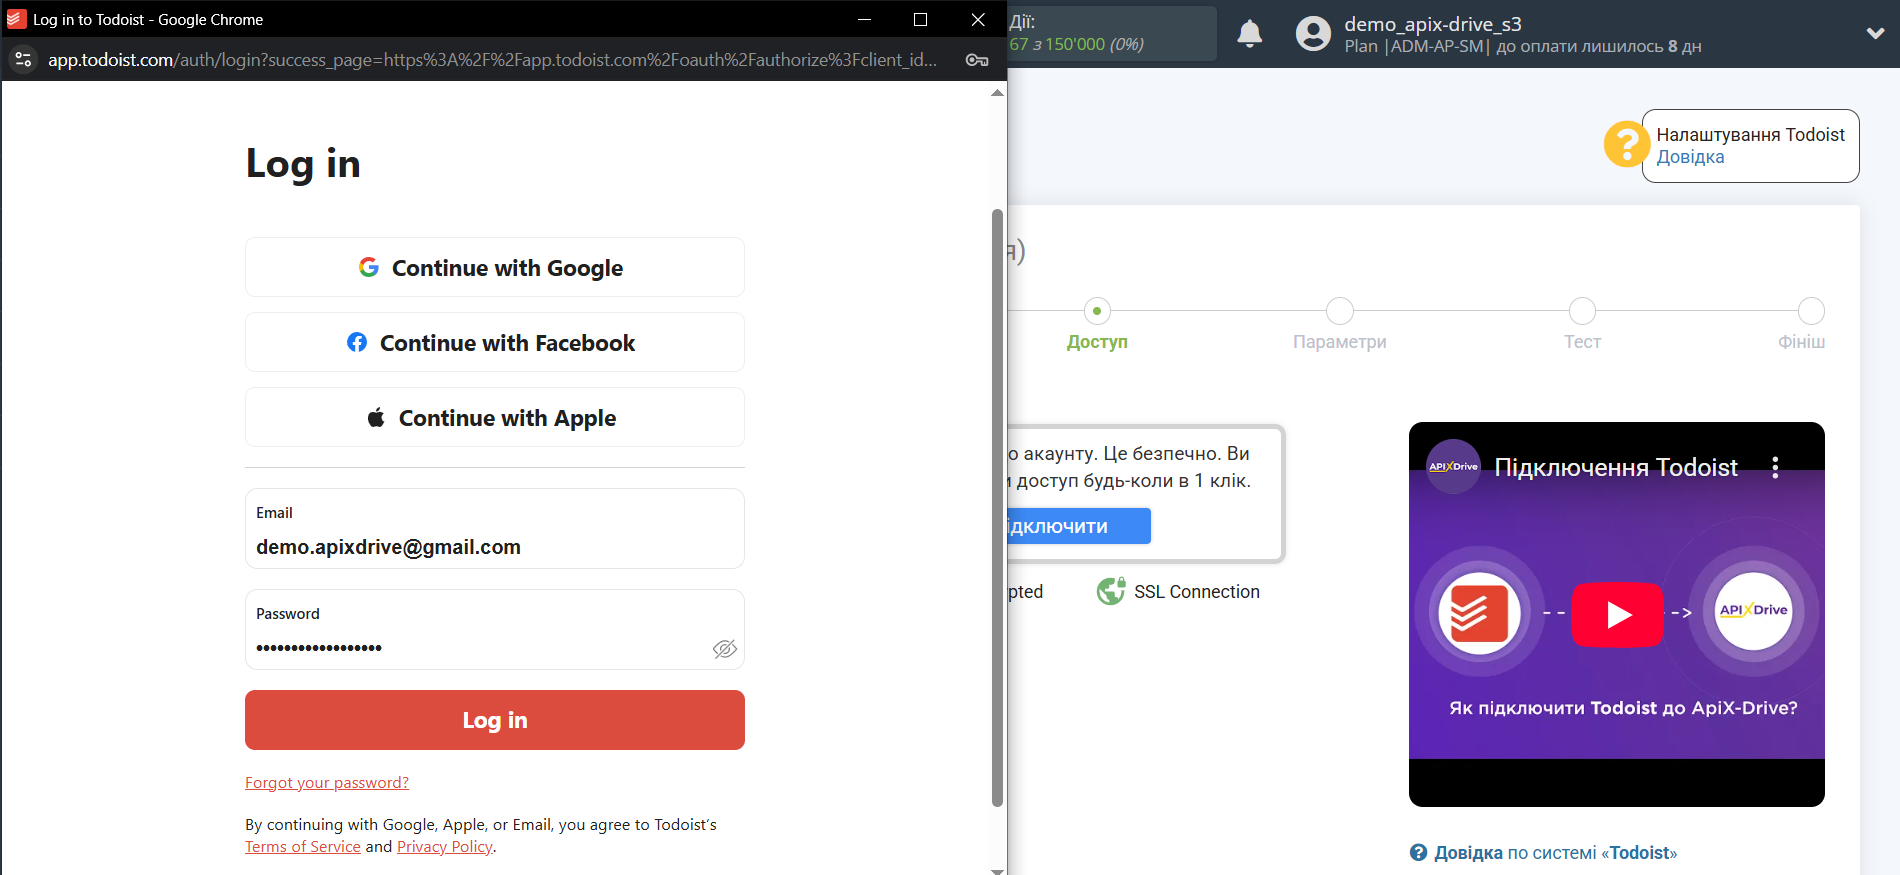Click the popup window vertical scrollbar
The image size is (1900, 875).
click(x=997, y=507)
